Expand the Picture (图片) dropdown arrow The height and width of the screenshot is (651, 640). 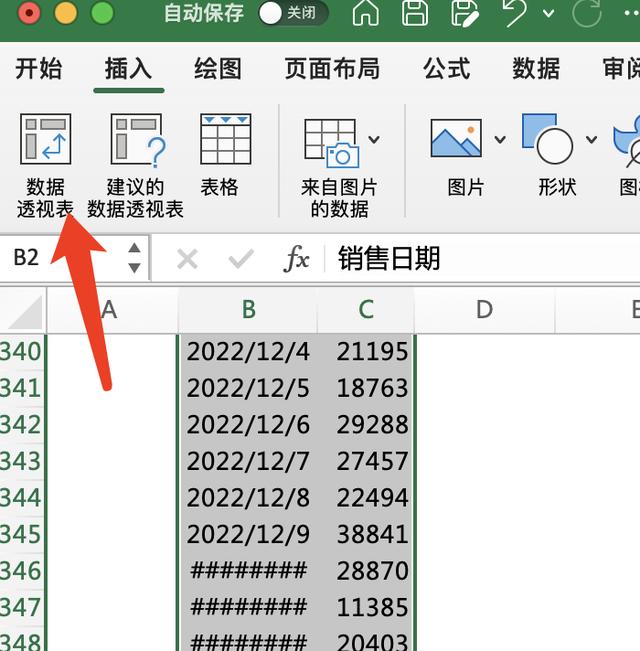[x=499, y=139]
